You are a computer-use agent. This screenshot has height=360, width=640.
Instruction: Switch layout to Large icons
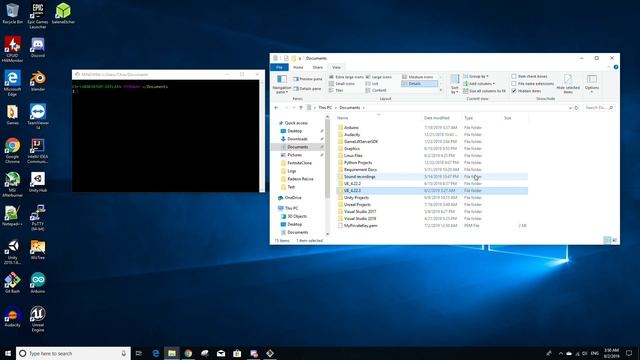click(x=379, y=77)
